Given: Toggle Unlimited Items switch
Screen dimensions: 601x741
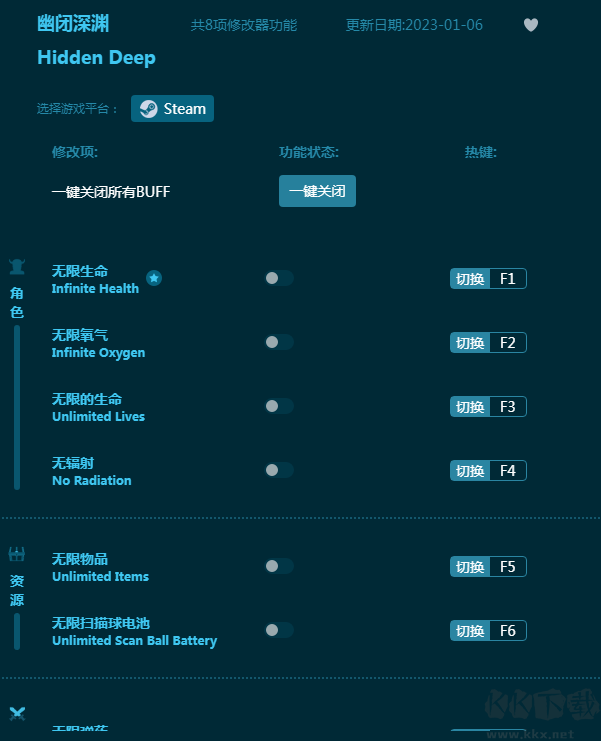Looking at the screenshot, I should click(x=279, y=566).
